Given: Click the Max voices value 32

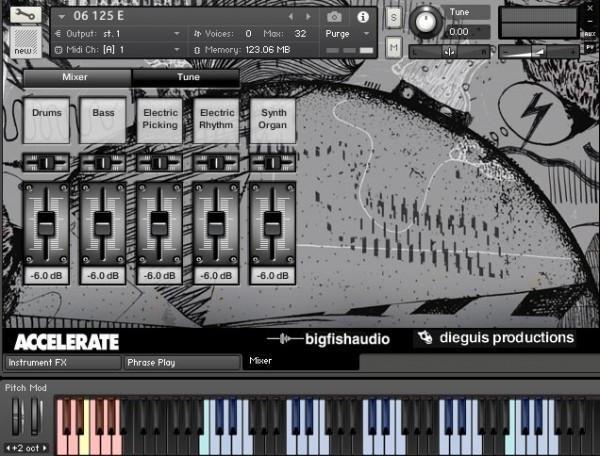Looking at the screenshot, I should (x=300, y=34).
